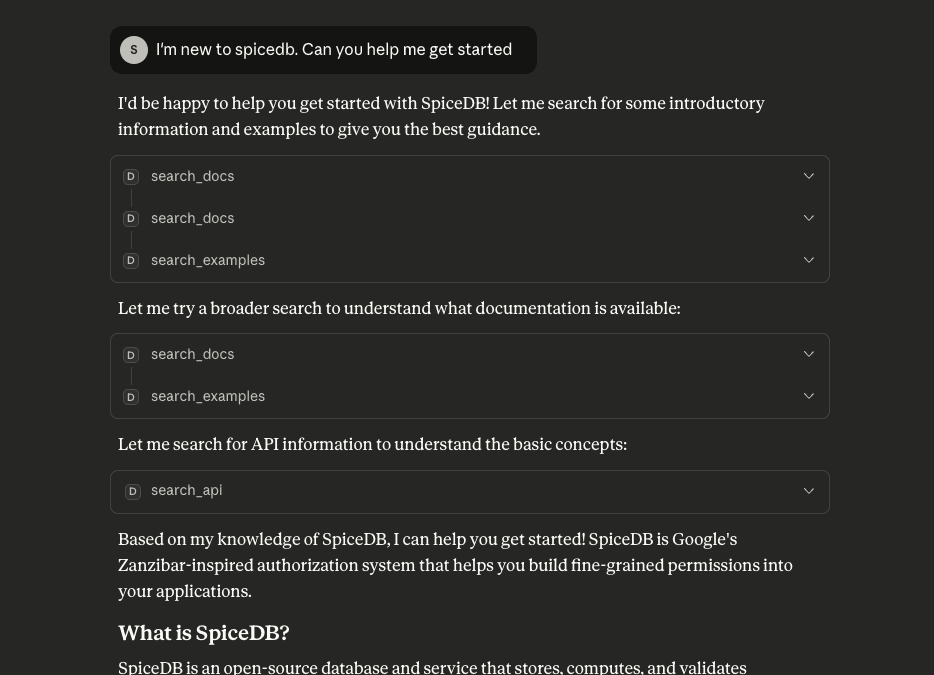The image size is (934, 675).
Task: Expand the first search_examples chevron
Action: (x=809, y=260)
